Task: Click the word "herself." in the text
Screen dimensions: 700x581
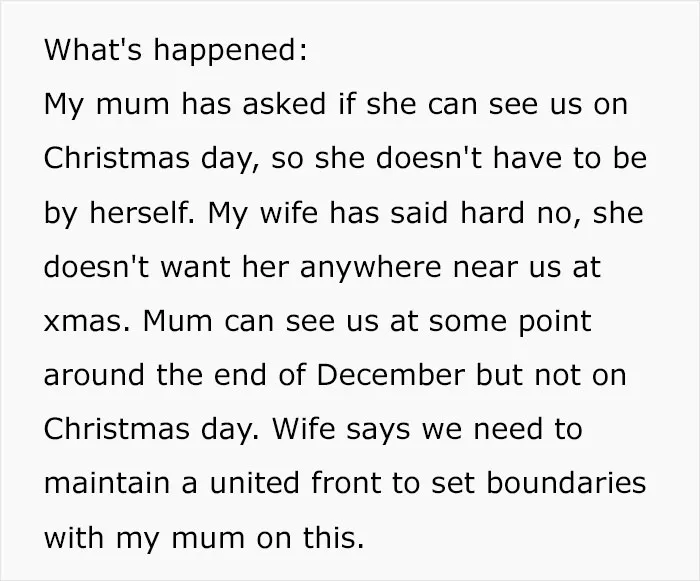Action: point(142,212)
